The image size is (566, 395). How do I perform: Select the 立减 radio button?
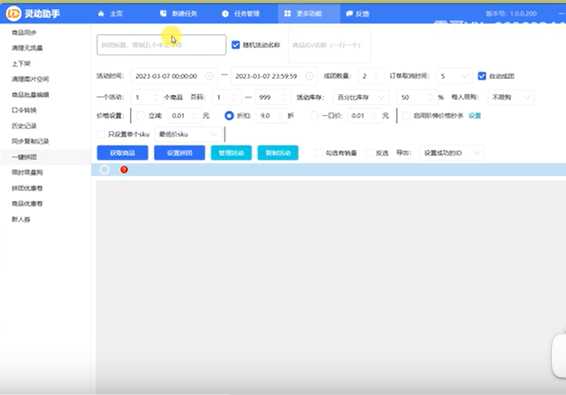pyautogui.click(x=141, y=116)
